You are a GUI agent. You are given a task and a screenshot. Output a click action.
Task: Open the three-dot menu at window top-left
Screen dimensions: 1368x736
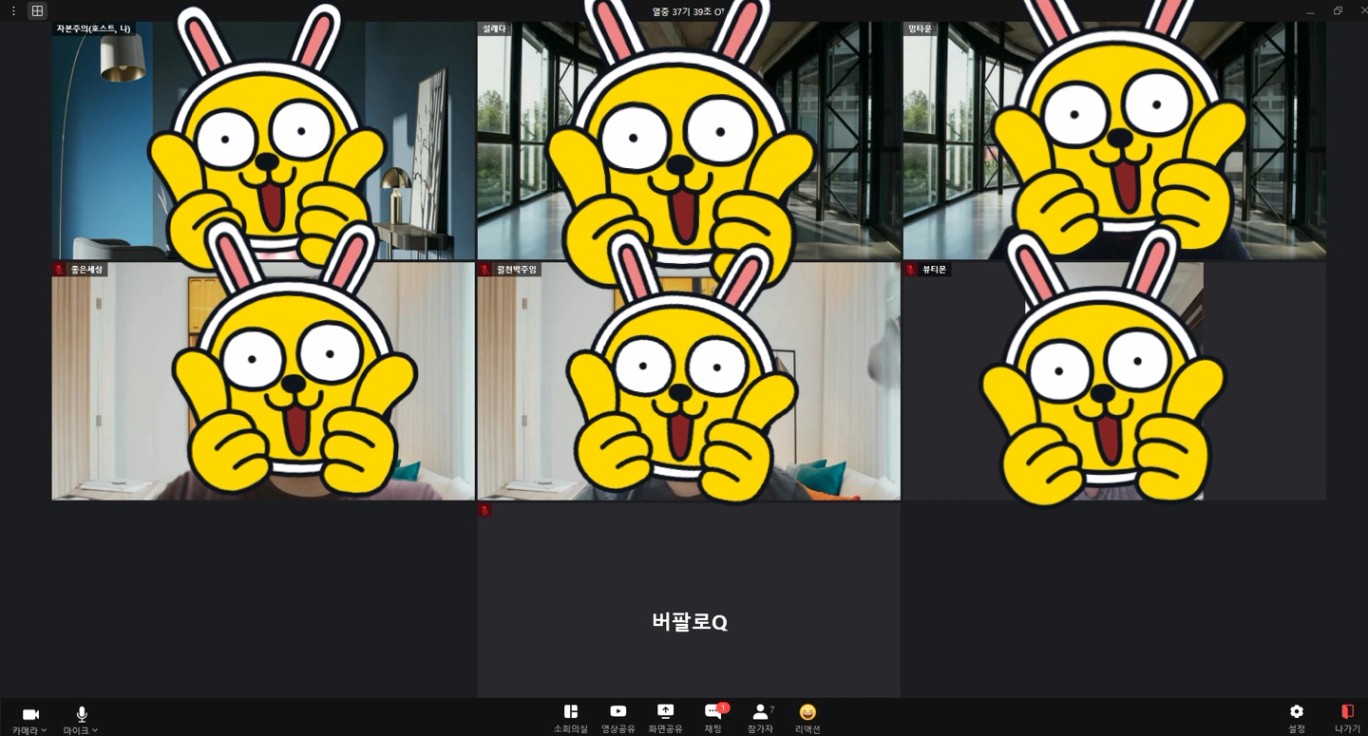point(13,11)
